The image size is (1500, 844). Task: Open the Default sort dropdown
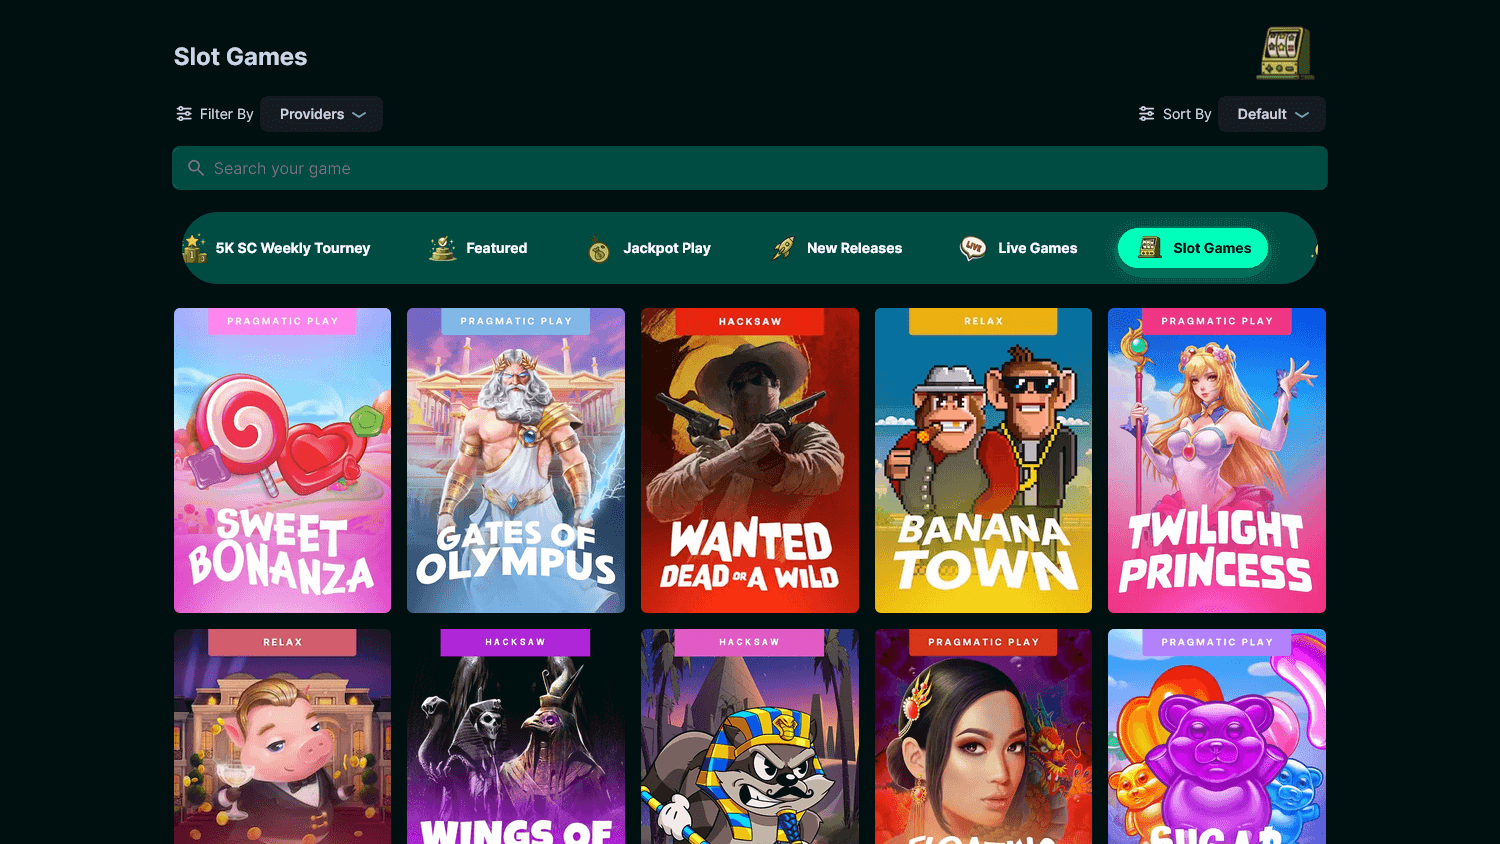pyautogui.click(x=1272, y=114)
